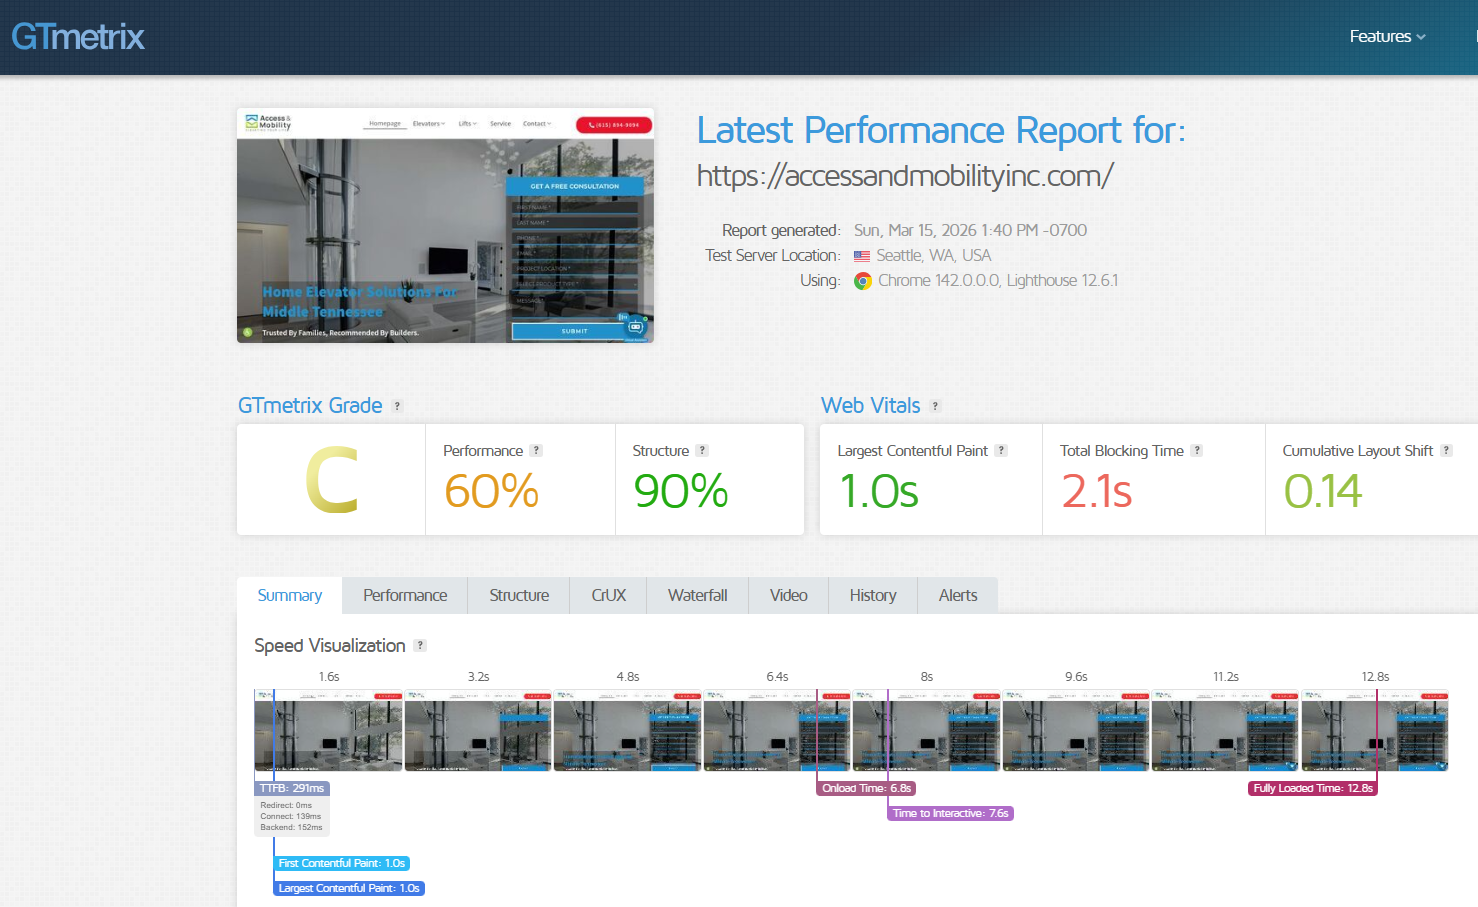This screenshot has height=907, width=1478.
Task: Click the USA flag icon
Action: pos(862,256)
